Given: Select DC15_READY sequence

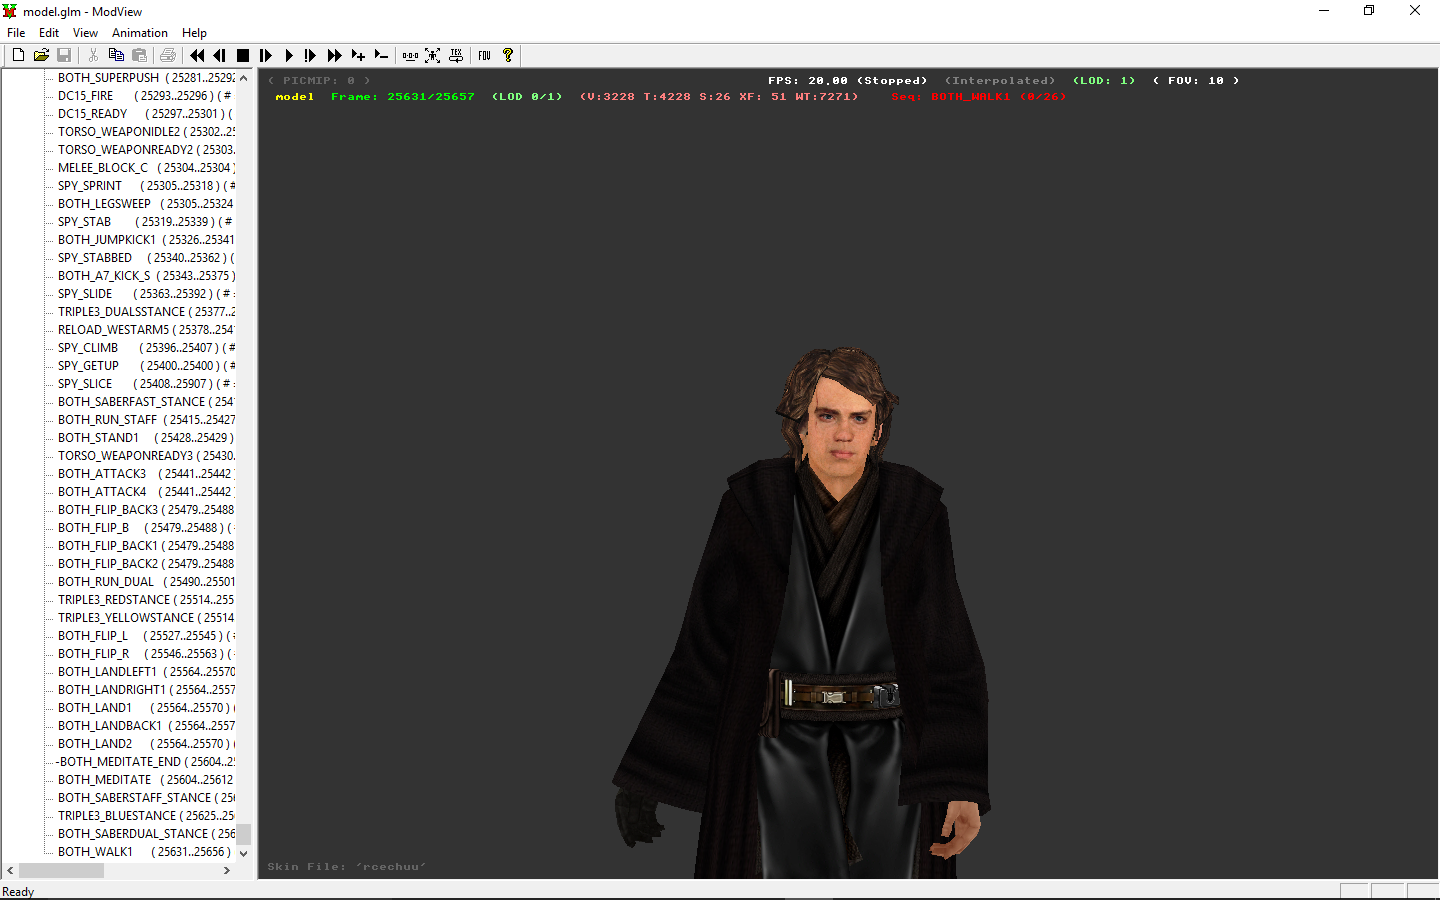Looking at the screenshot, I should click(x=146, y=114).
